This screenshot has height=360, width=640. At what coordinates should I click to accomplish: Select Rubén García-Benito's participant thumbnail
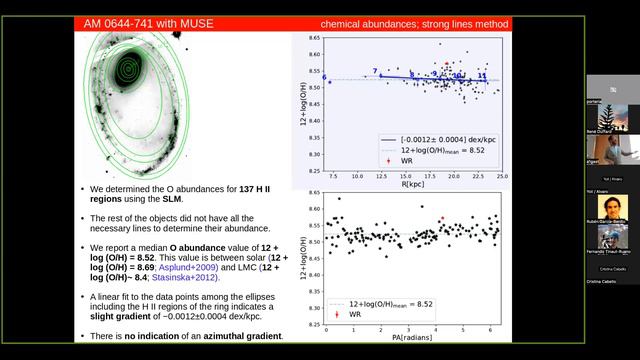(x=613, y=209)
